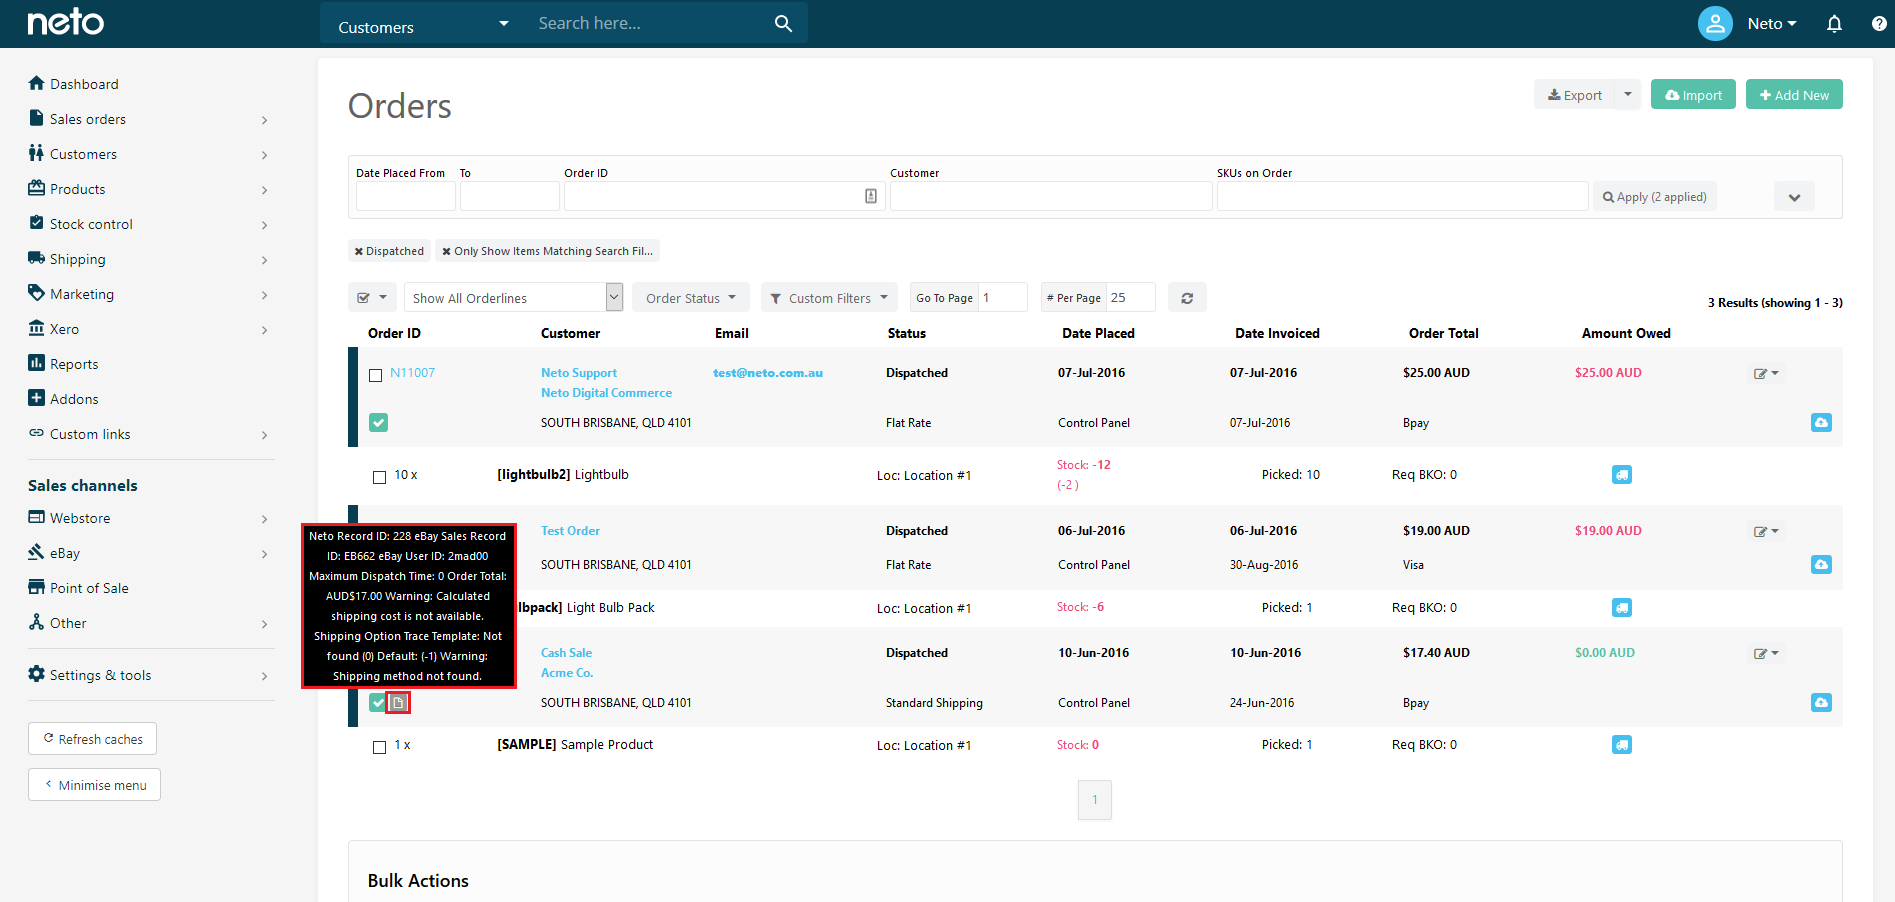Screen dimensions: 1895x902
Task: Click the truck icon on Lightbulb orderline
Action: pyautogui.click(x=1622, y=475)
